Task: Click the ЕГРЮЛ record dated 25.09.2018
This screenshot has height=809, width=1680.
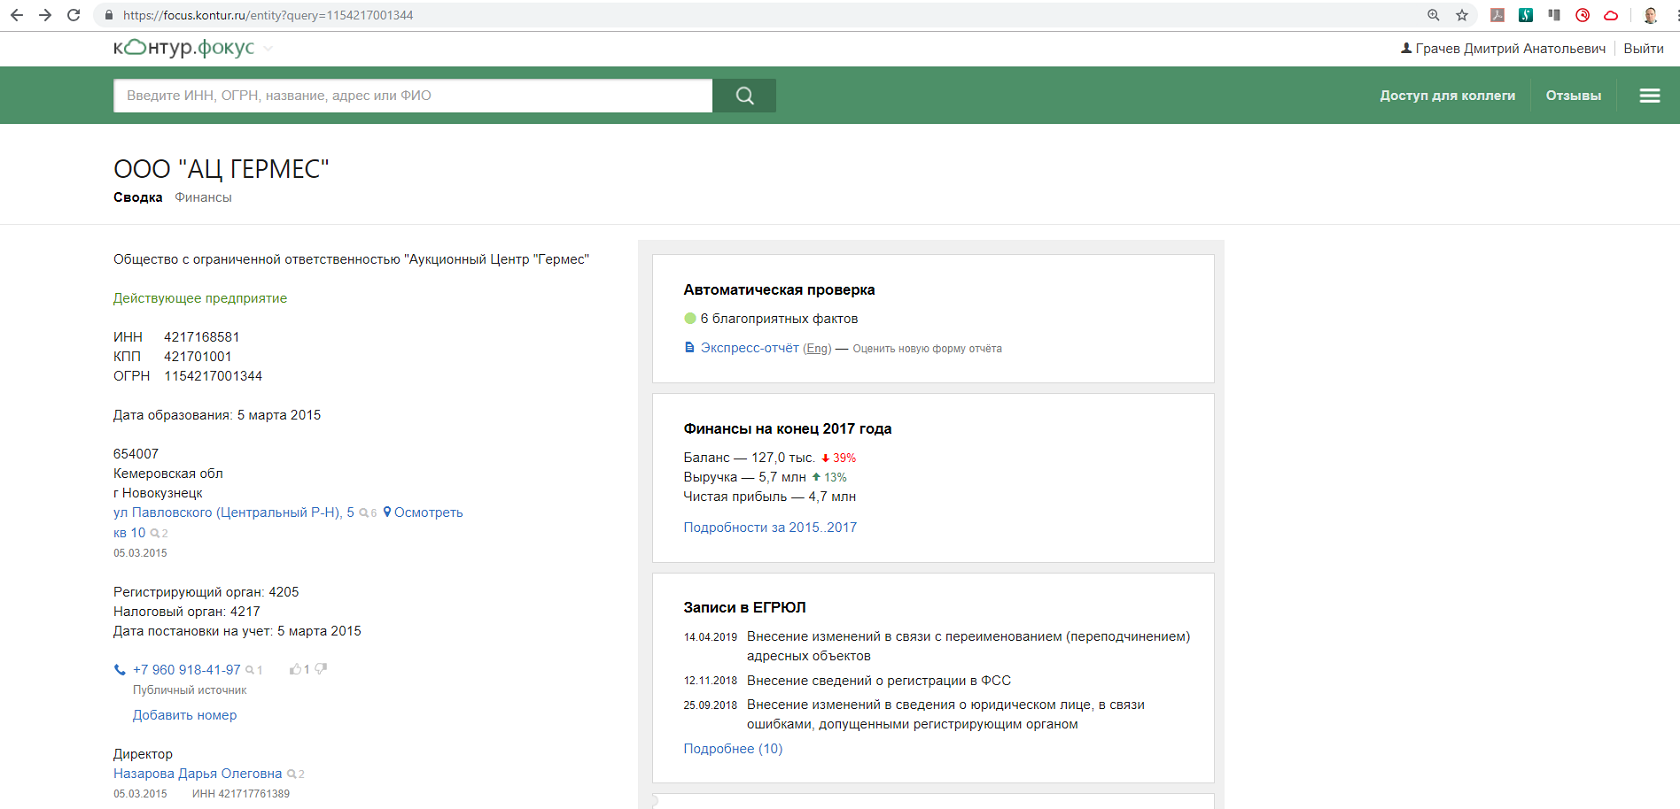Action: [x=914, y=714]
